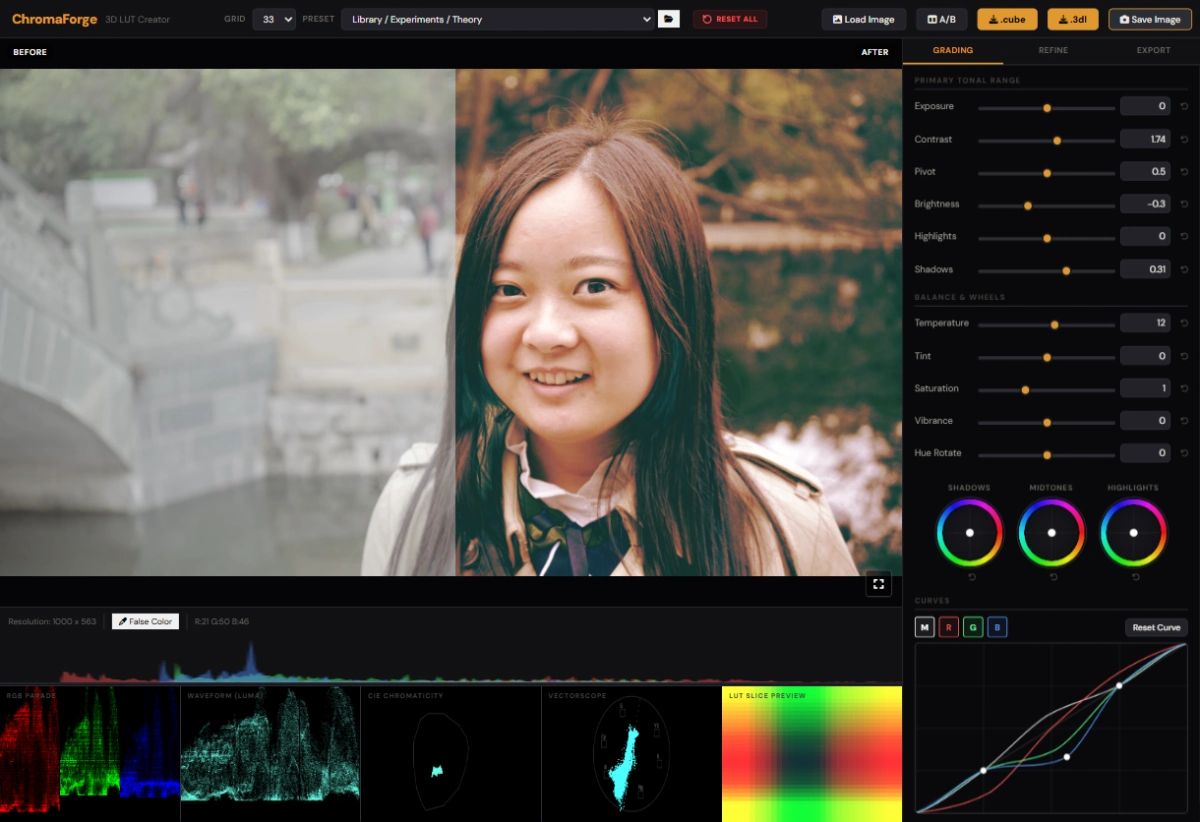Click the 'R:21 G:50 B:46' color readout
This screenshot has width=1200, height=822.
pyautogui.click(x=221, y=622)
